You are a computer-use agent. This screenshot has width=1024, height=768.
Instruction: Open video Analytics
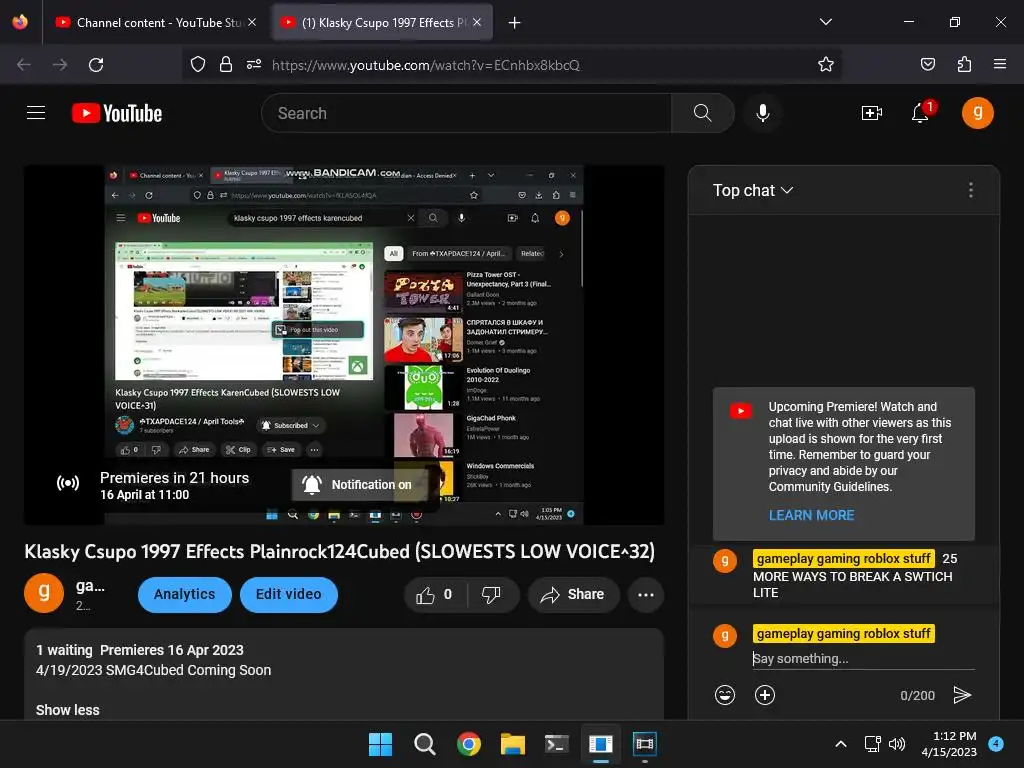[x=185, y=594]
